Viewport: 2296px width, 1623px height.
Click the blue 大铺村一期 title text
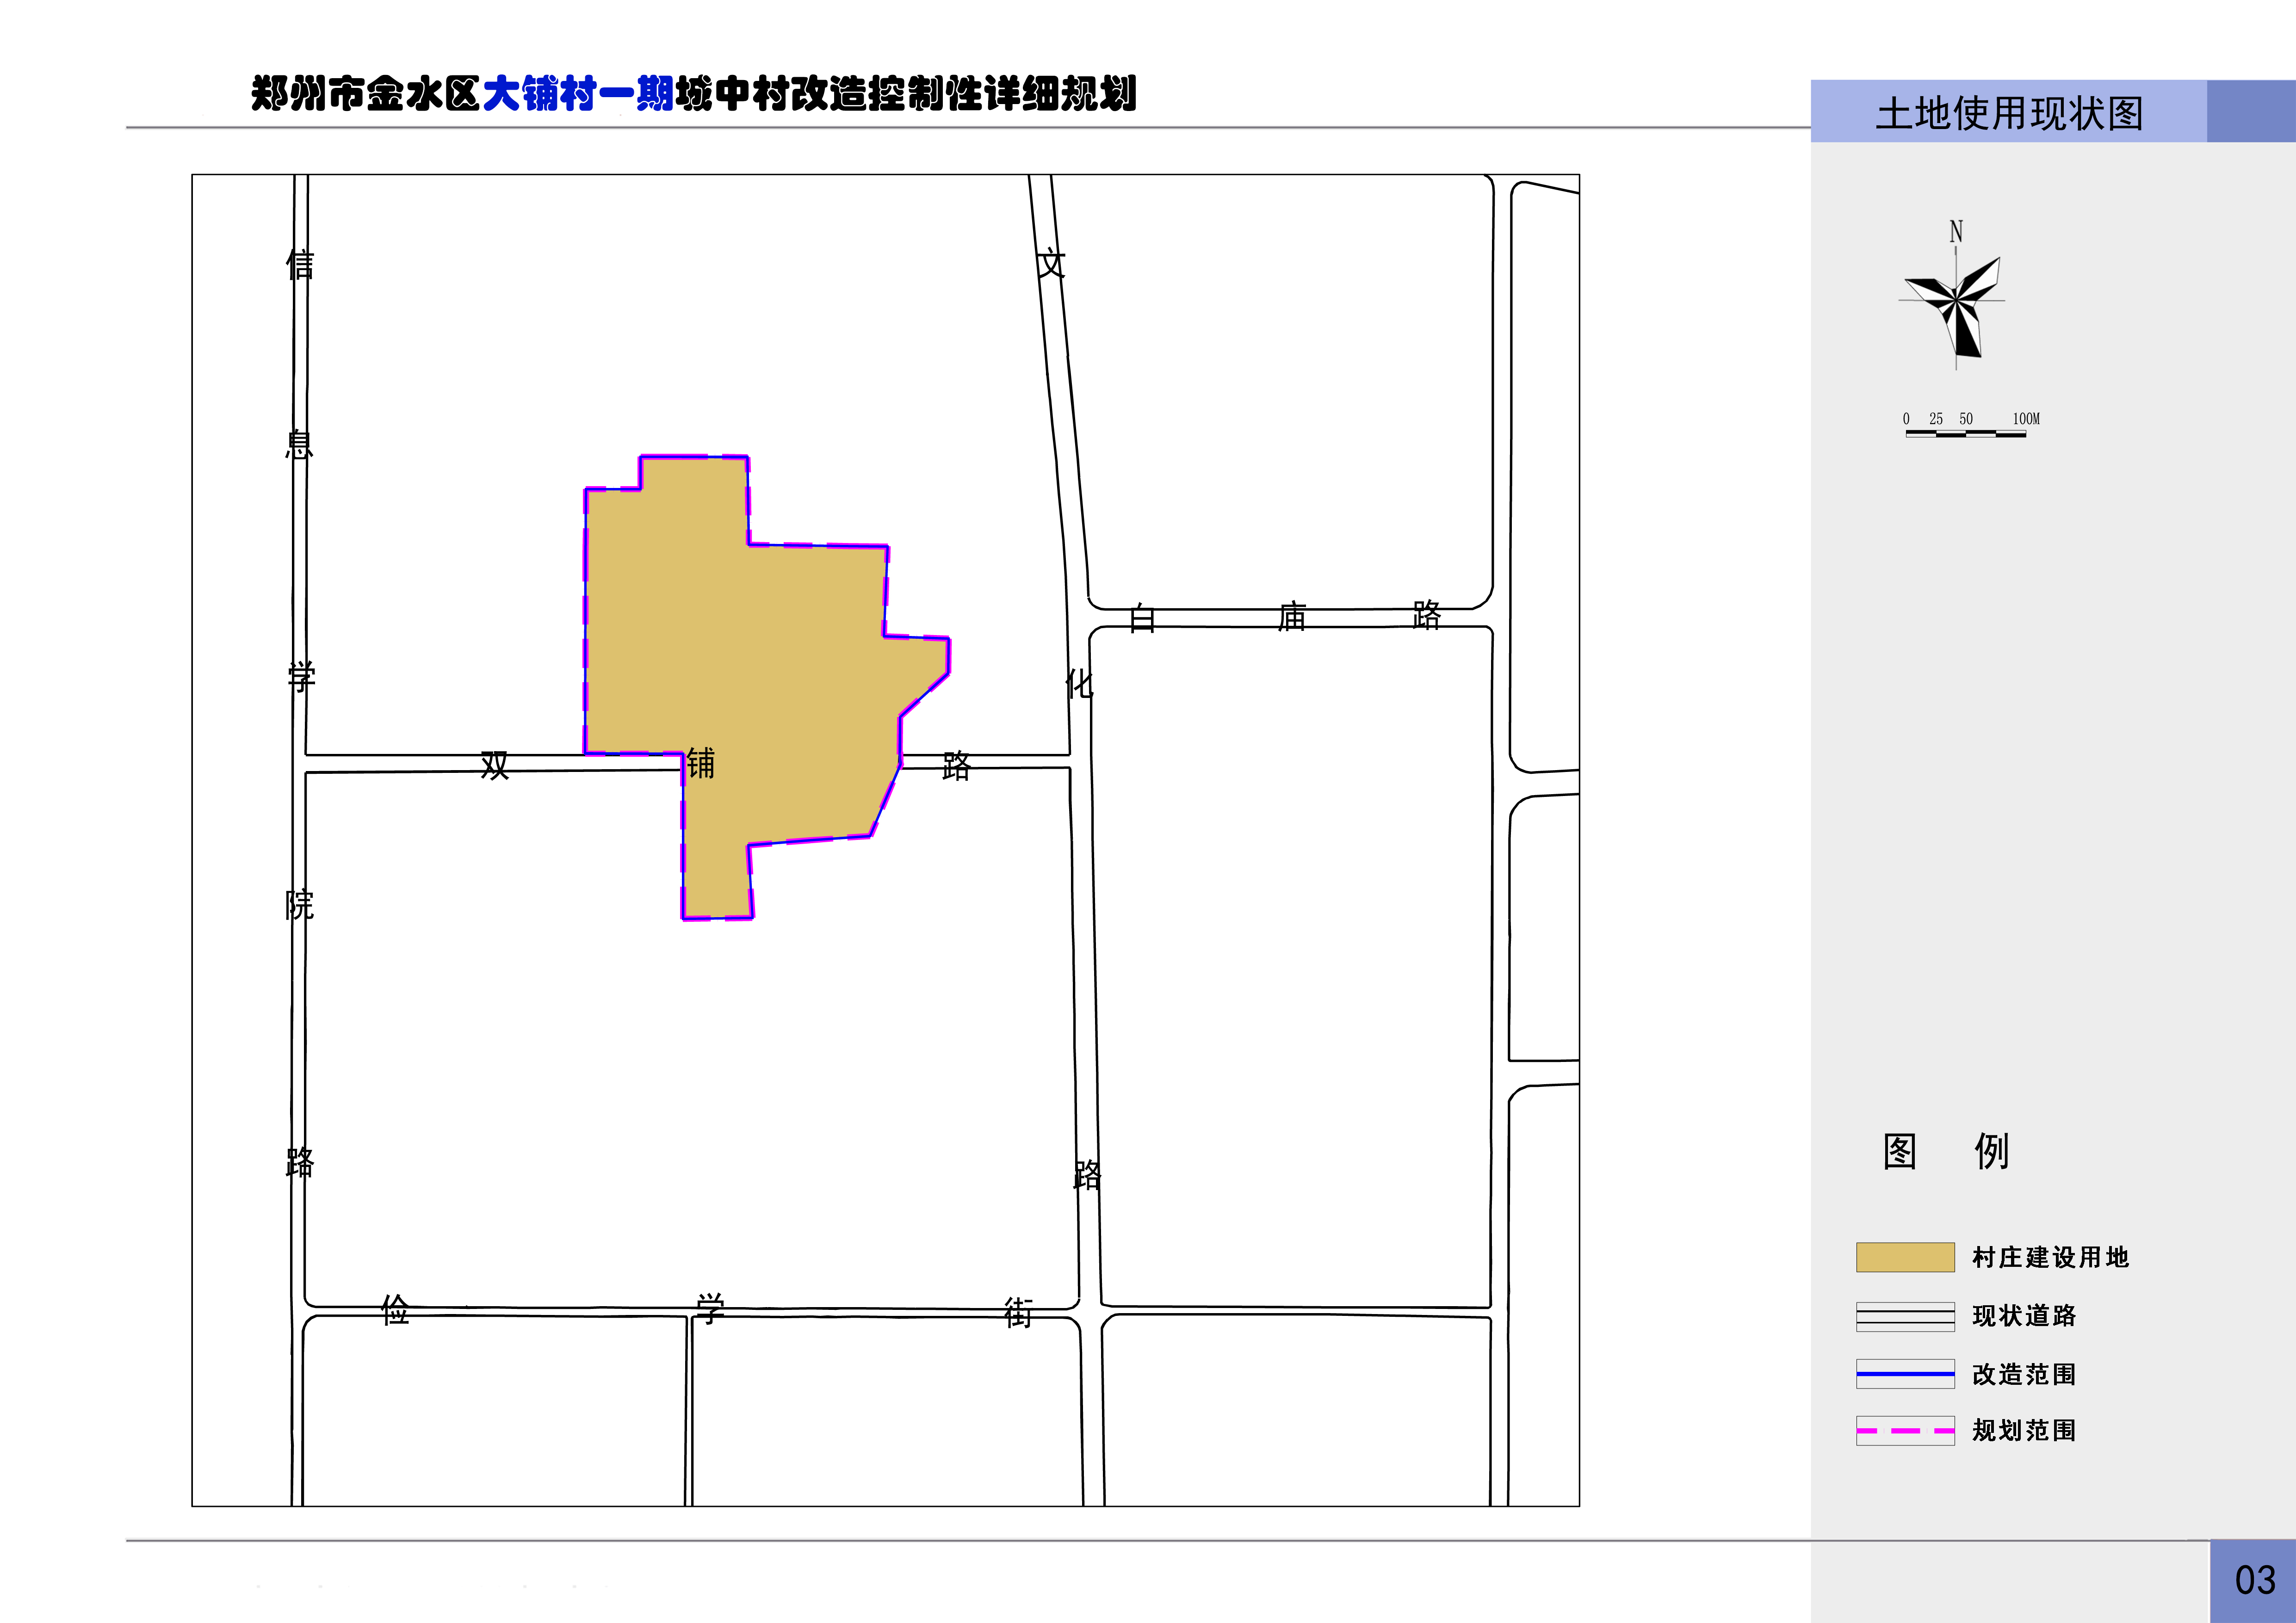pyautogui.click(x=577, y=94)
